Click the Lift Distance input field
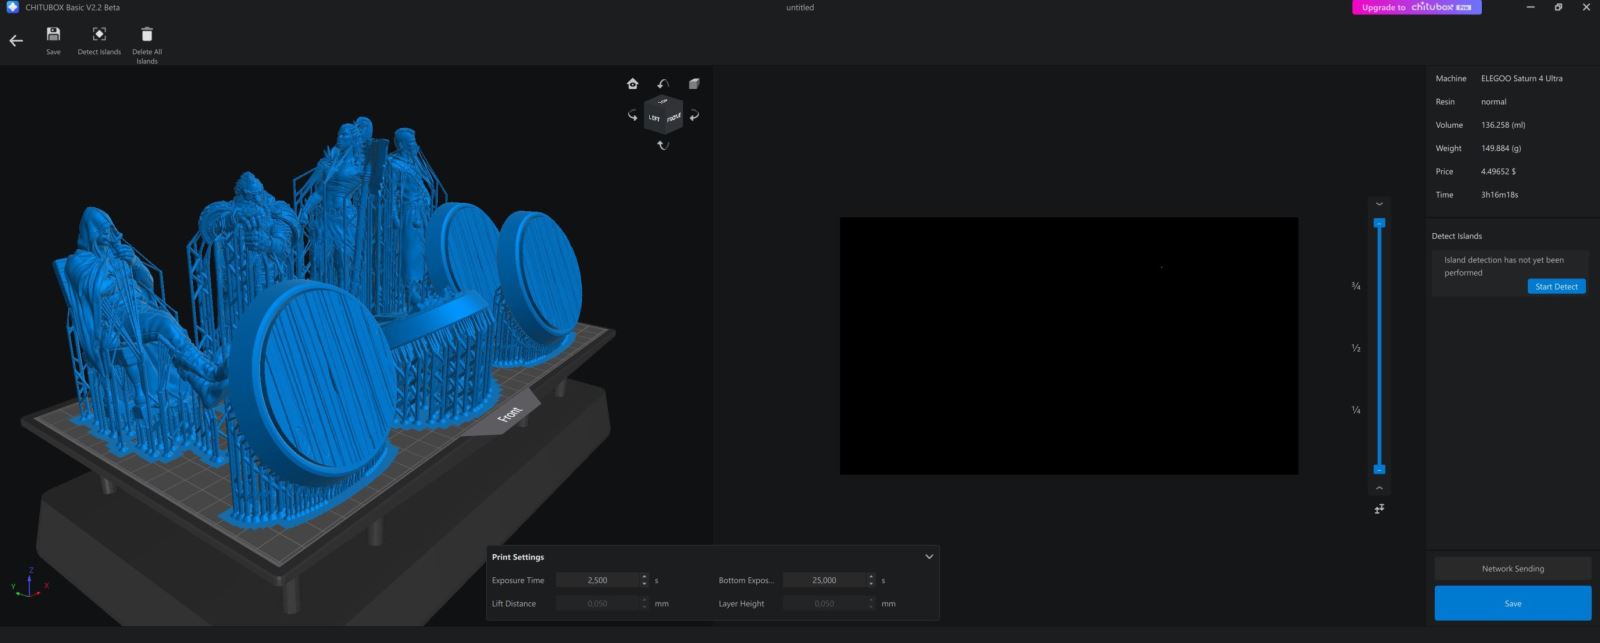 [598, 604]
